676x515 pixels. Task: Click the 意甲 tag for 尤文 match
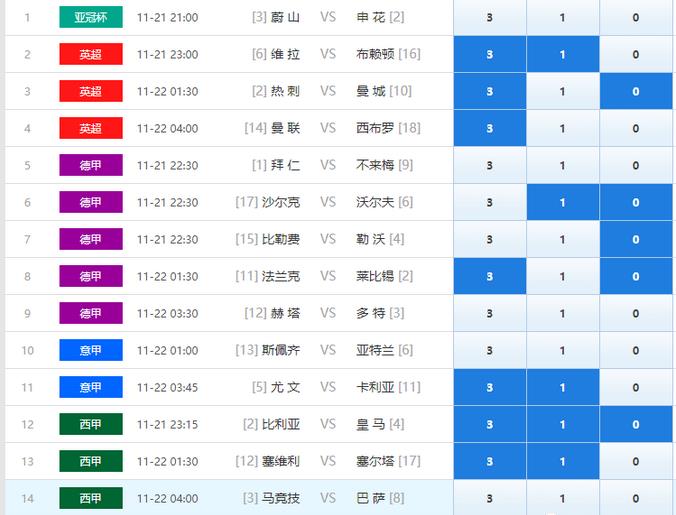click(x=91, y=387)
